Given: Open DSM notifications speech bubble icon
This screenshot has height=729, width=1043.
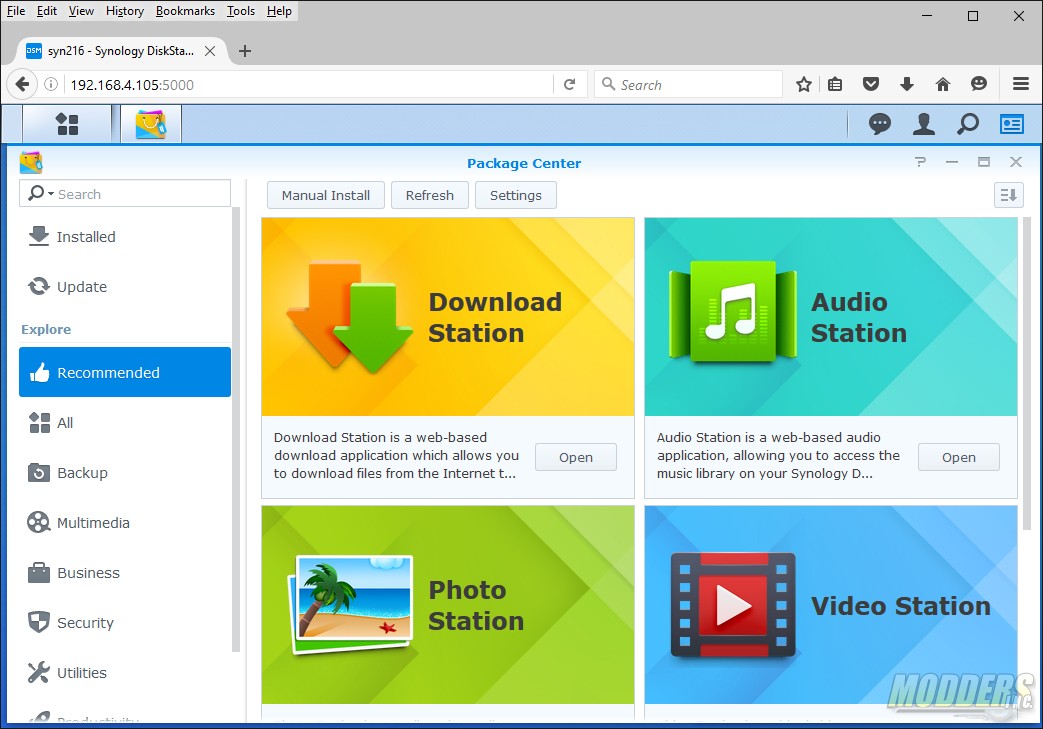Looking at the screenshot, I should click(x=879, y=124).
